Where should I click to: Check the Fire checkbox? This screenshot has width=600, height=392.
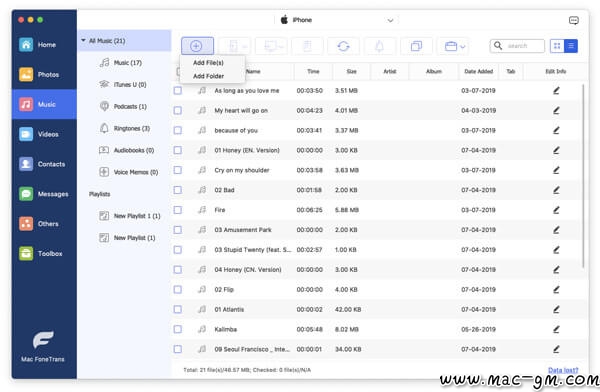(178, 210)
